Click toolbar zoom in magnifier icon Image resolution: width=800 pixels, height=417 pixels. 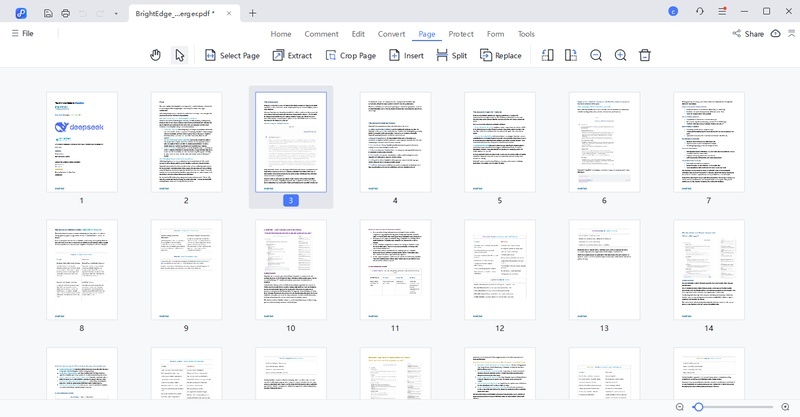[x=620, y=55]
